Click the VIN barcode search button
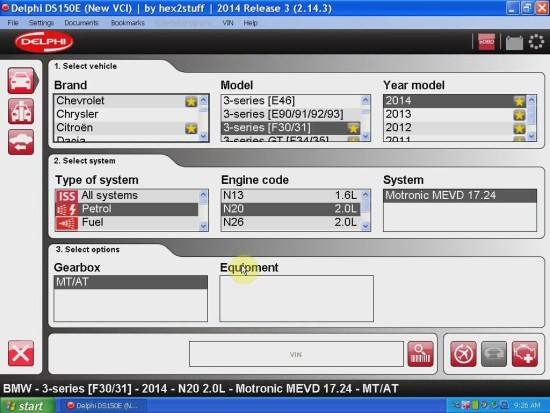This screenshot has width=550, height=413. point(421,354)
